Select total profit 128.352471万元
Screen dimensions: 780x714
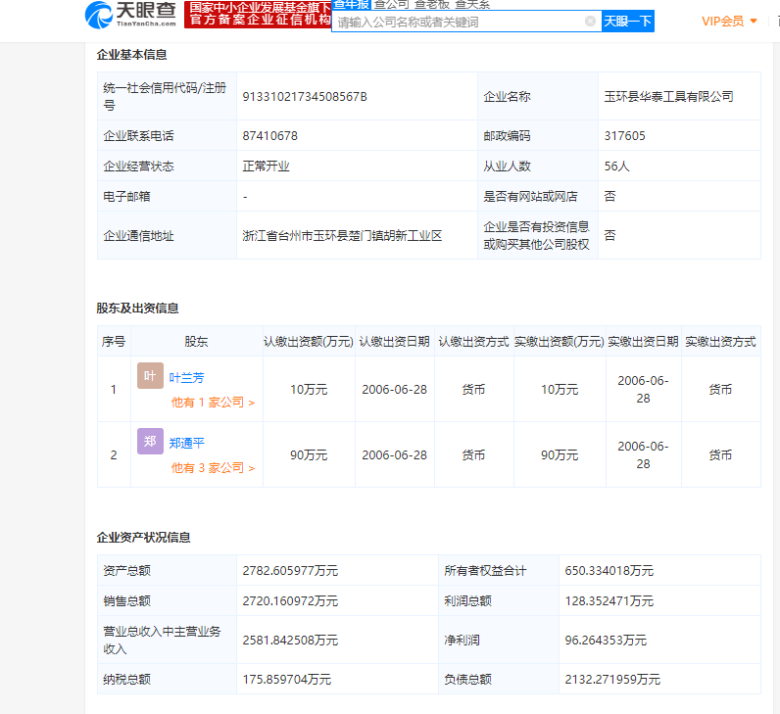click(x=609, y=601)
